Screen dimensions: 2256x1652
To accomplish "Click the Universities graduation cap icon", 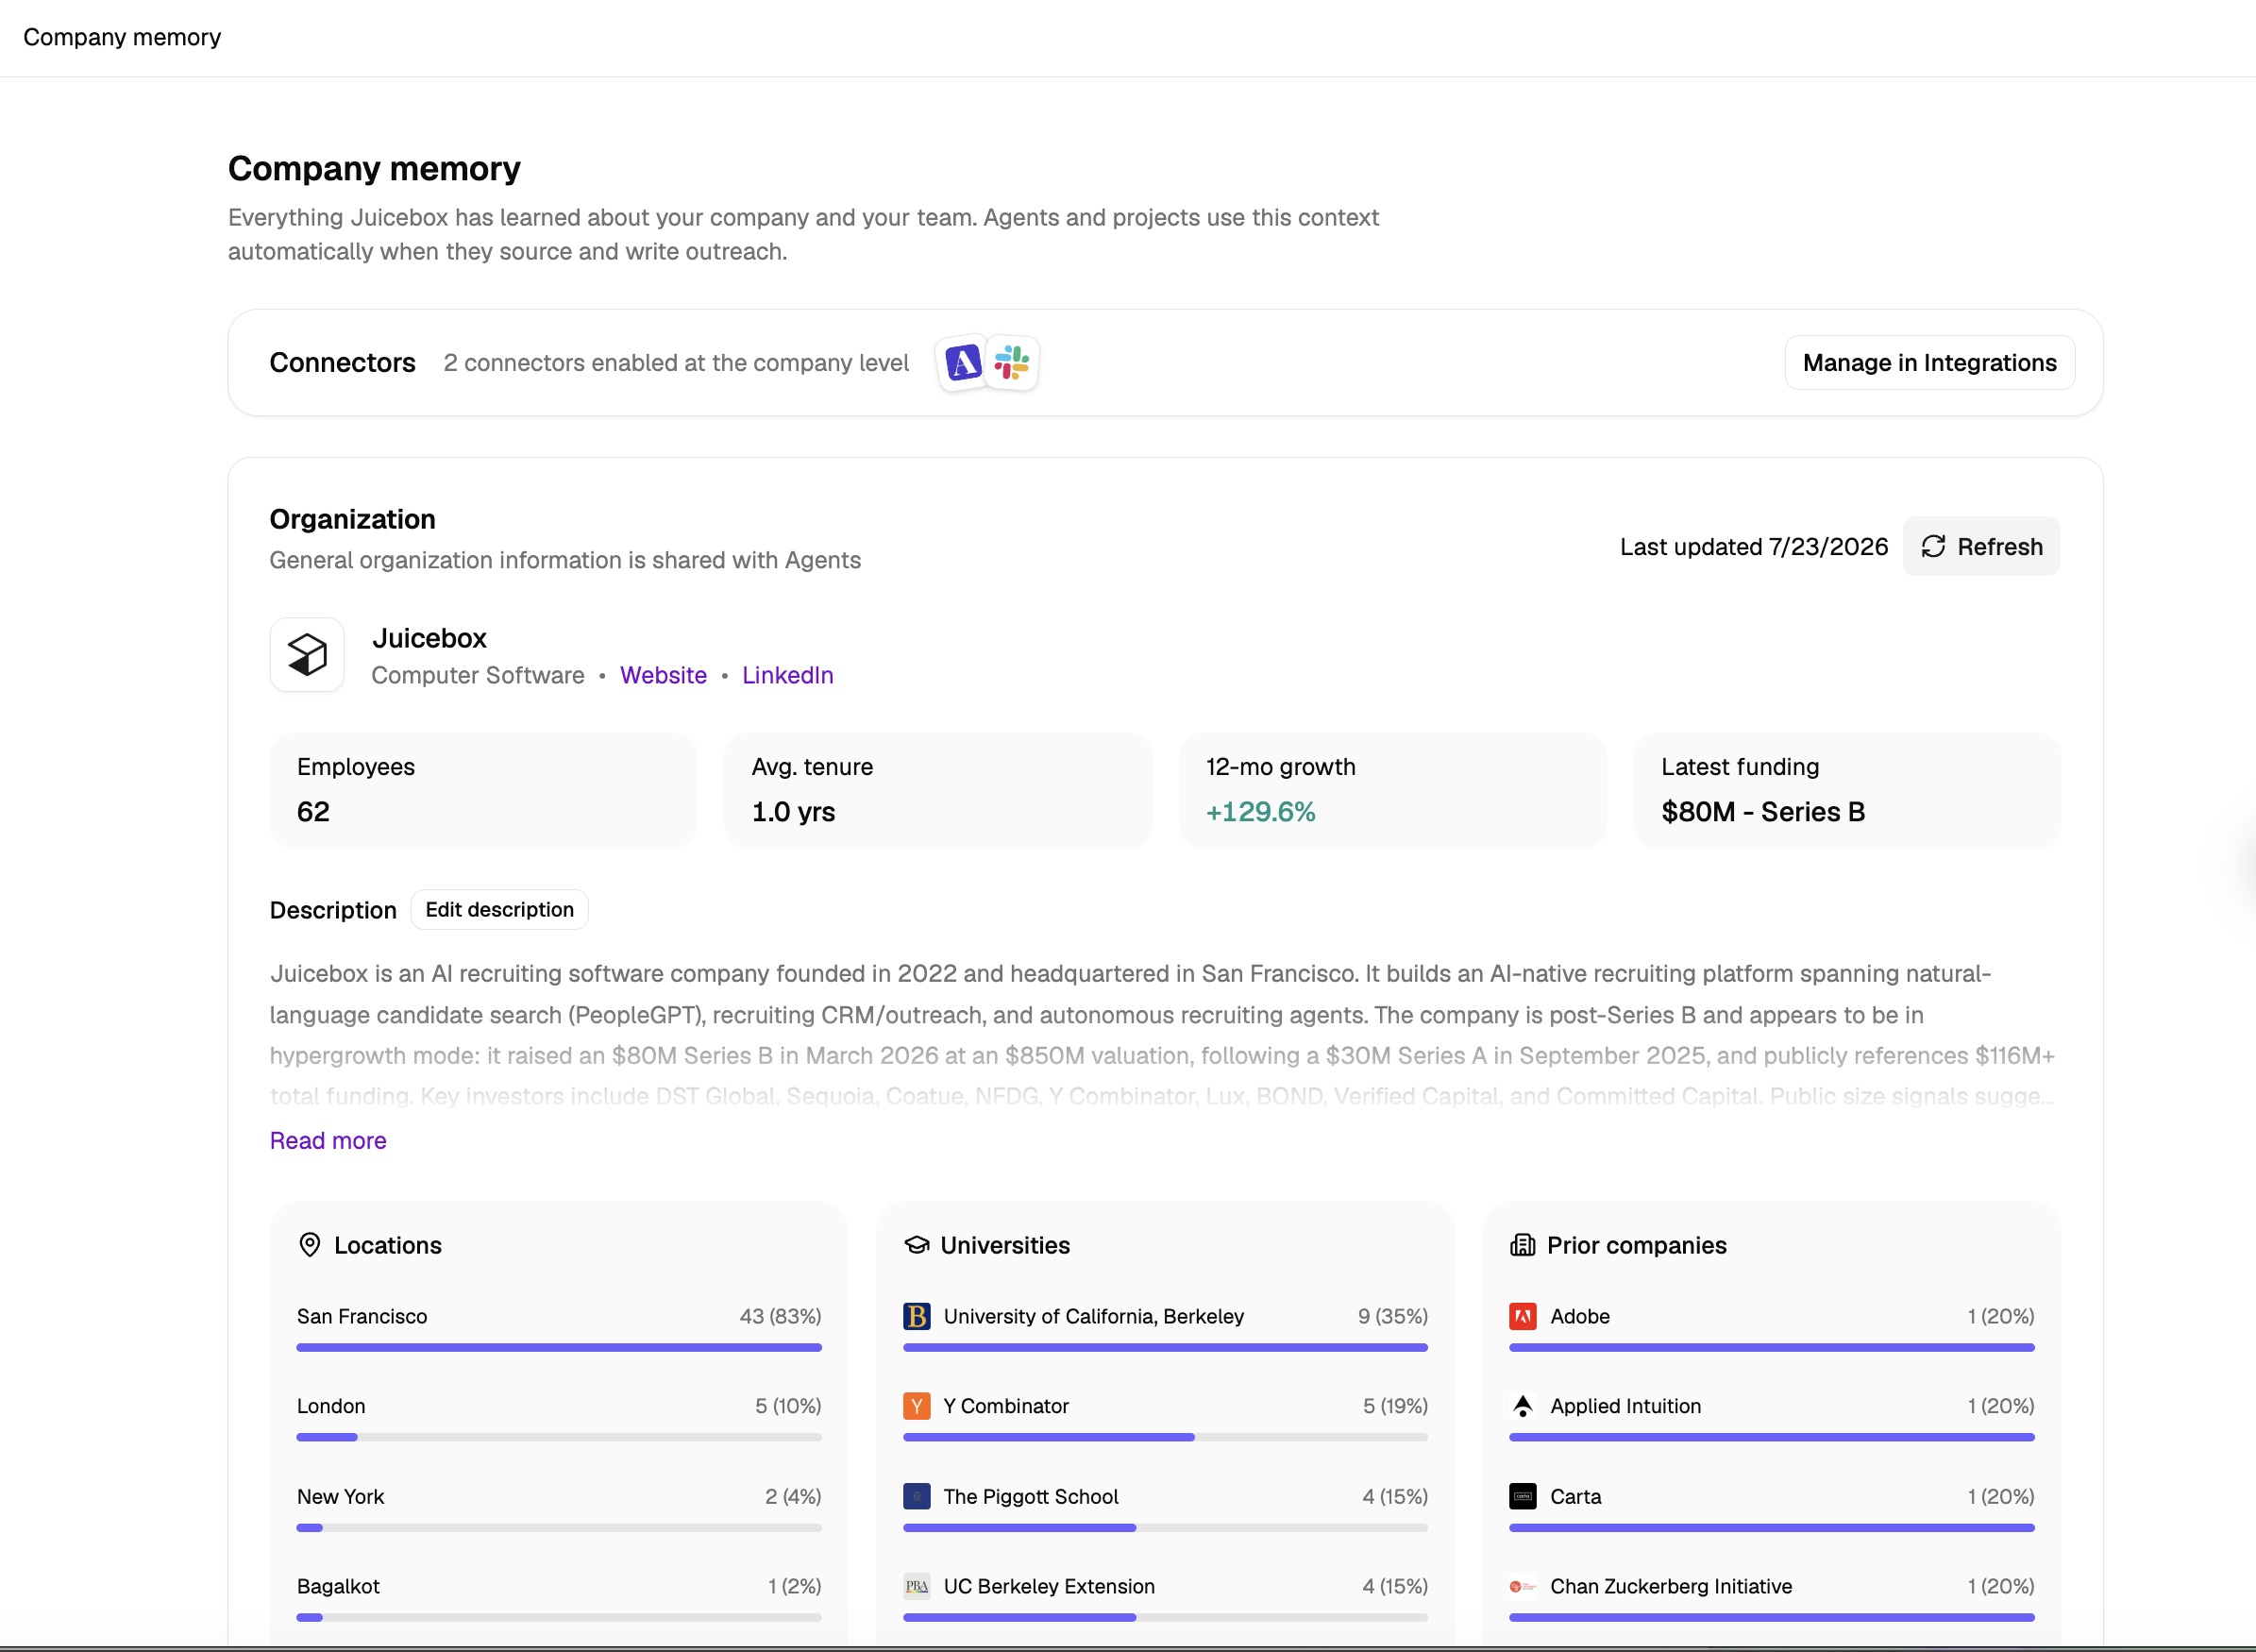I will click(x=917, y=1245).
